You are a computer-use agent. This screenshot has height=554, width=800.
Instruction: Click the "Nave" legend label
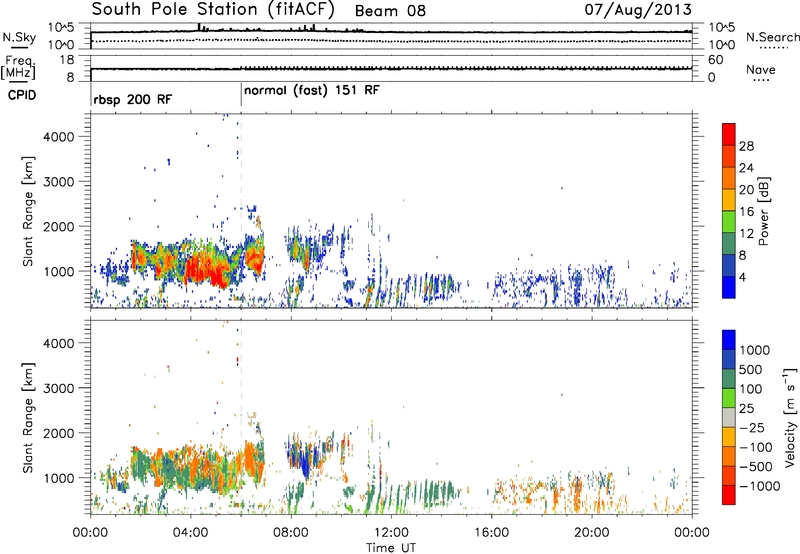[761, 69]
